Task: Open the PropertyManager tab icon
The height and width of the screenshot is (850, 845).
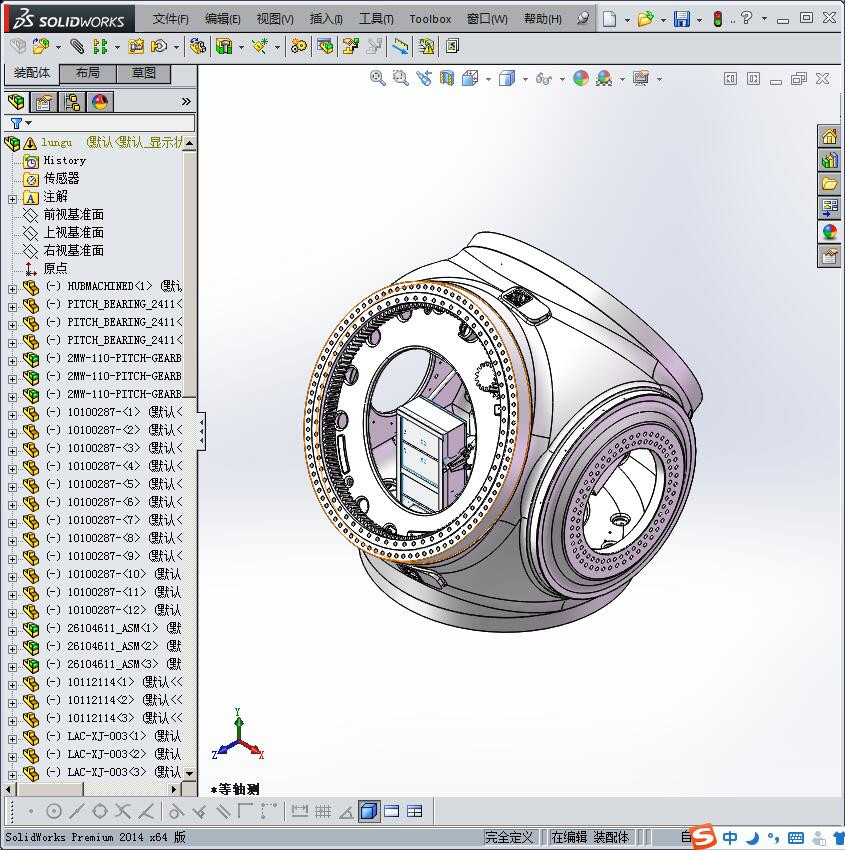Action: [44, 102]
